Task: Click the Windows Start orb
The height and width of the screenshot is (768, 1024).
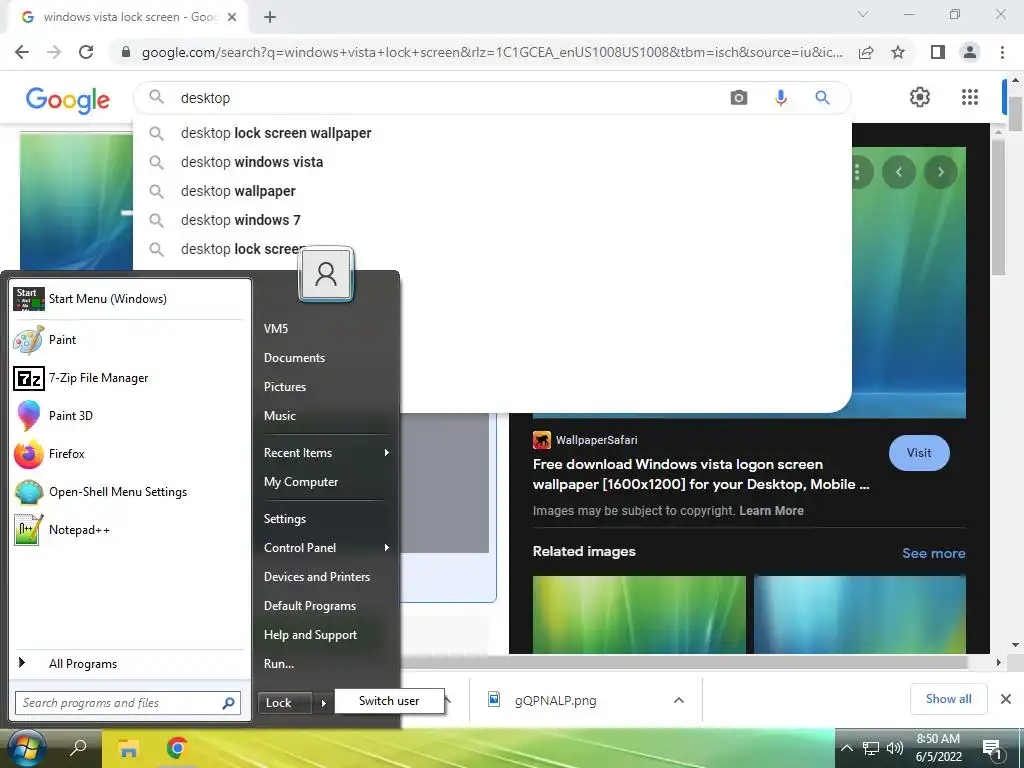Action: click(25, 748)
